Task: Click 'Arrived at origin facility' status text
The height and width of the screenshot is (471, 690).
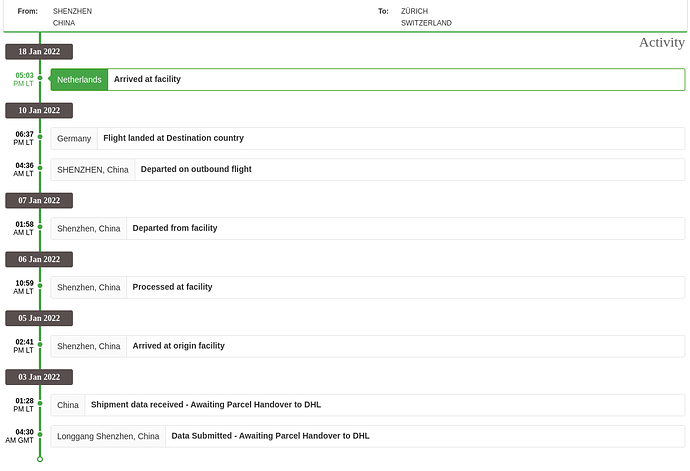Action: click(179, 346)
